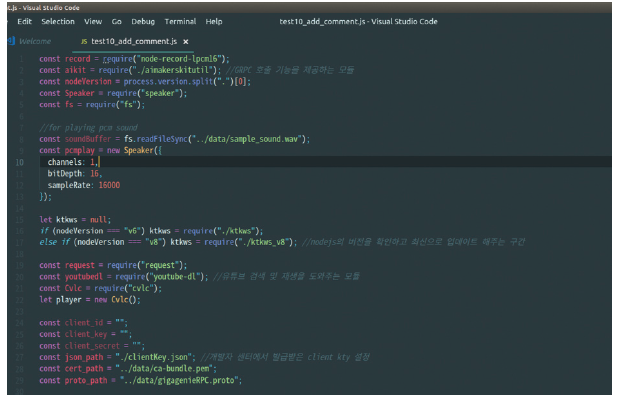Click the "cvlc" string on line 21

pos(142,288)
